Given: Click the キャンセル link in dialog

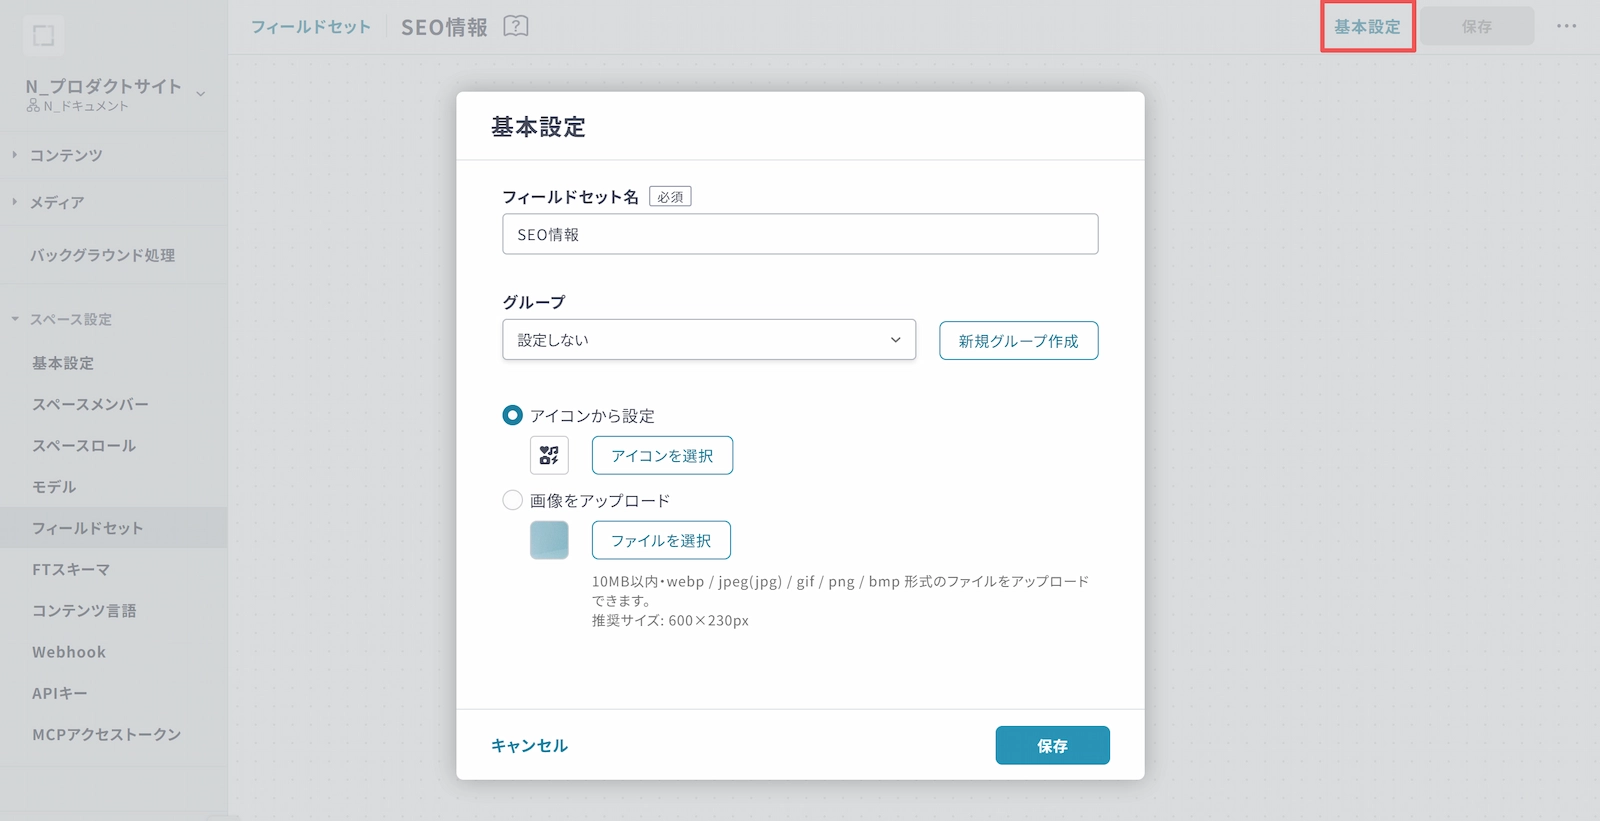Looking at the screenshot, I should [x=529, y=746].
